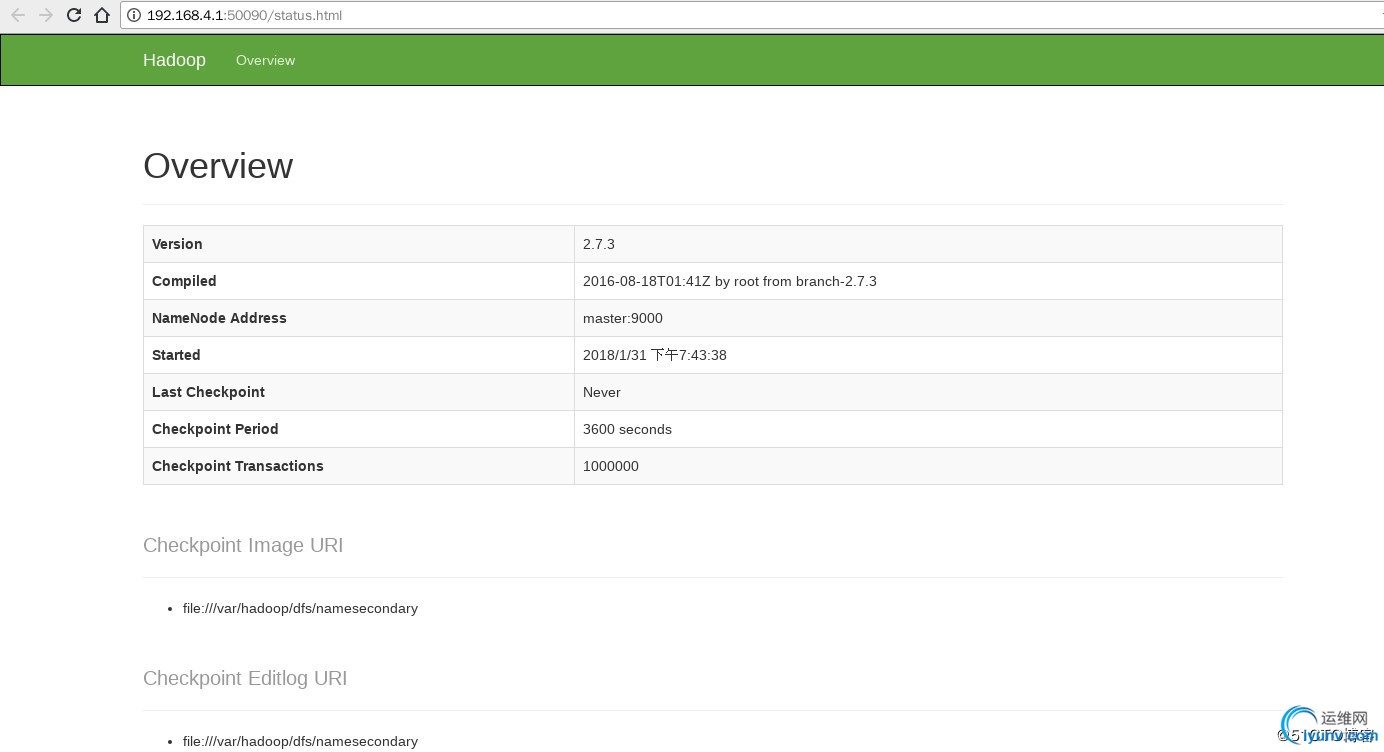Open the Hadoop brand link
The height and width of the screenshot is (752, 1384).
pyautogui.click(x=174, y=60)
